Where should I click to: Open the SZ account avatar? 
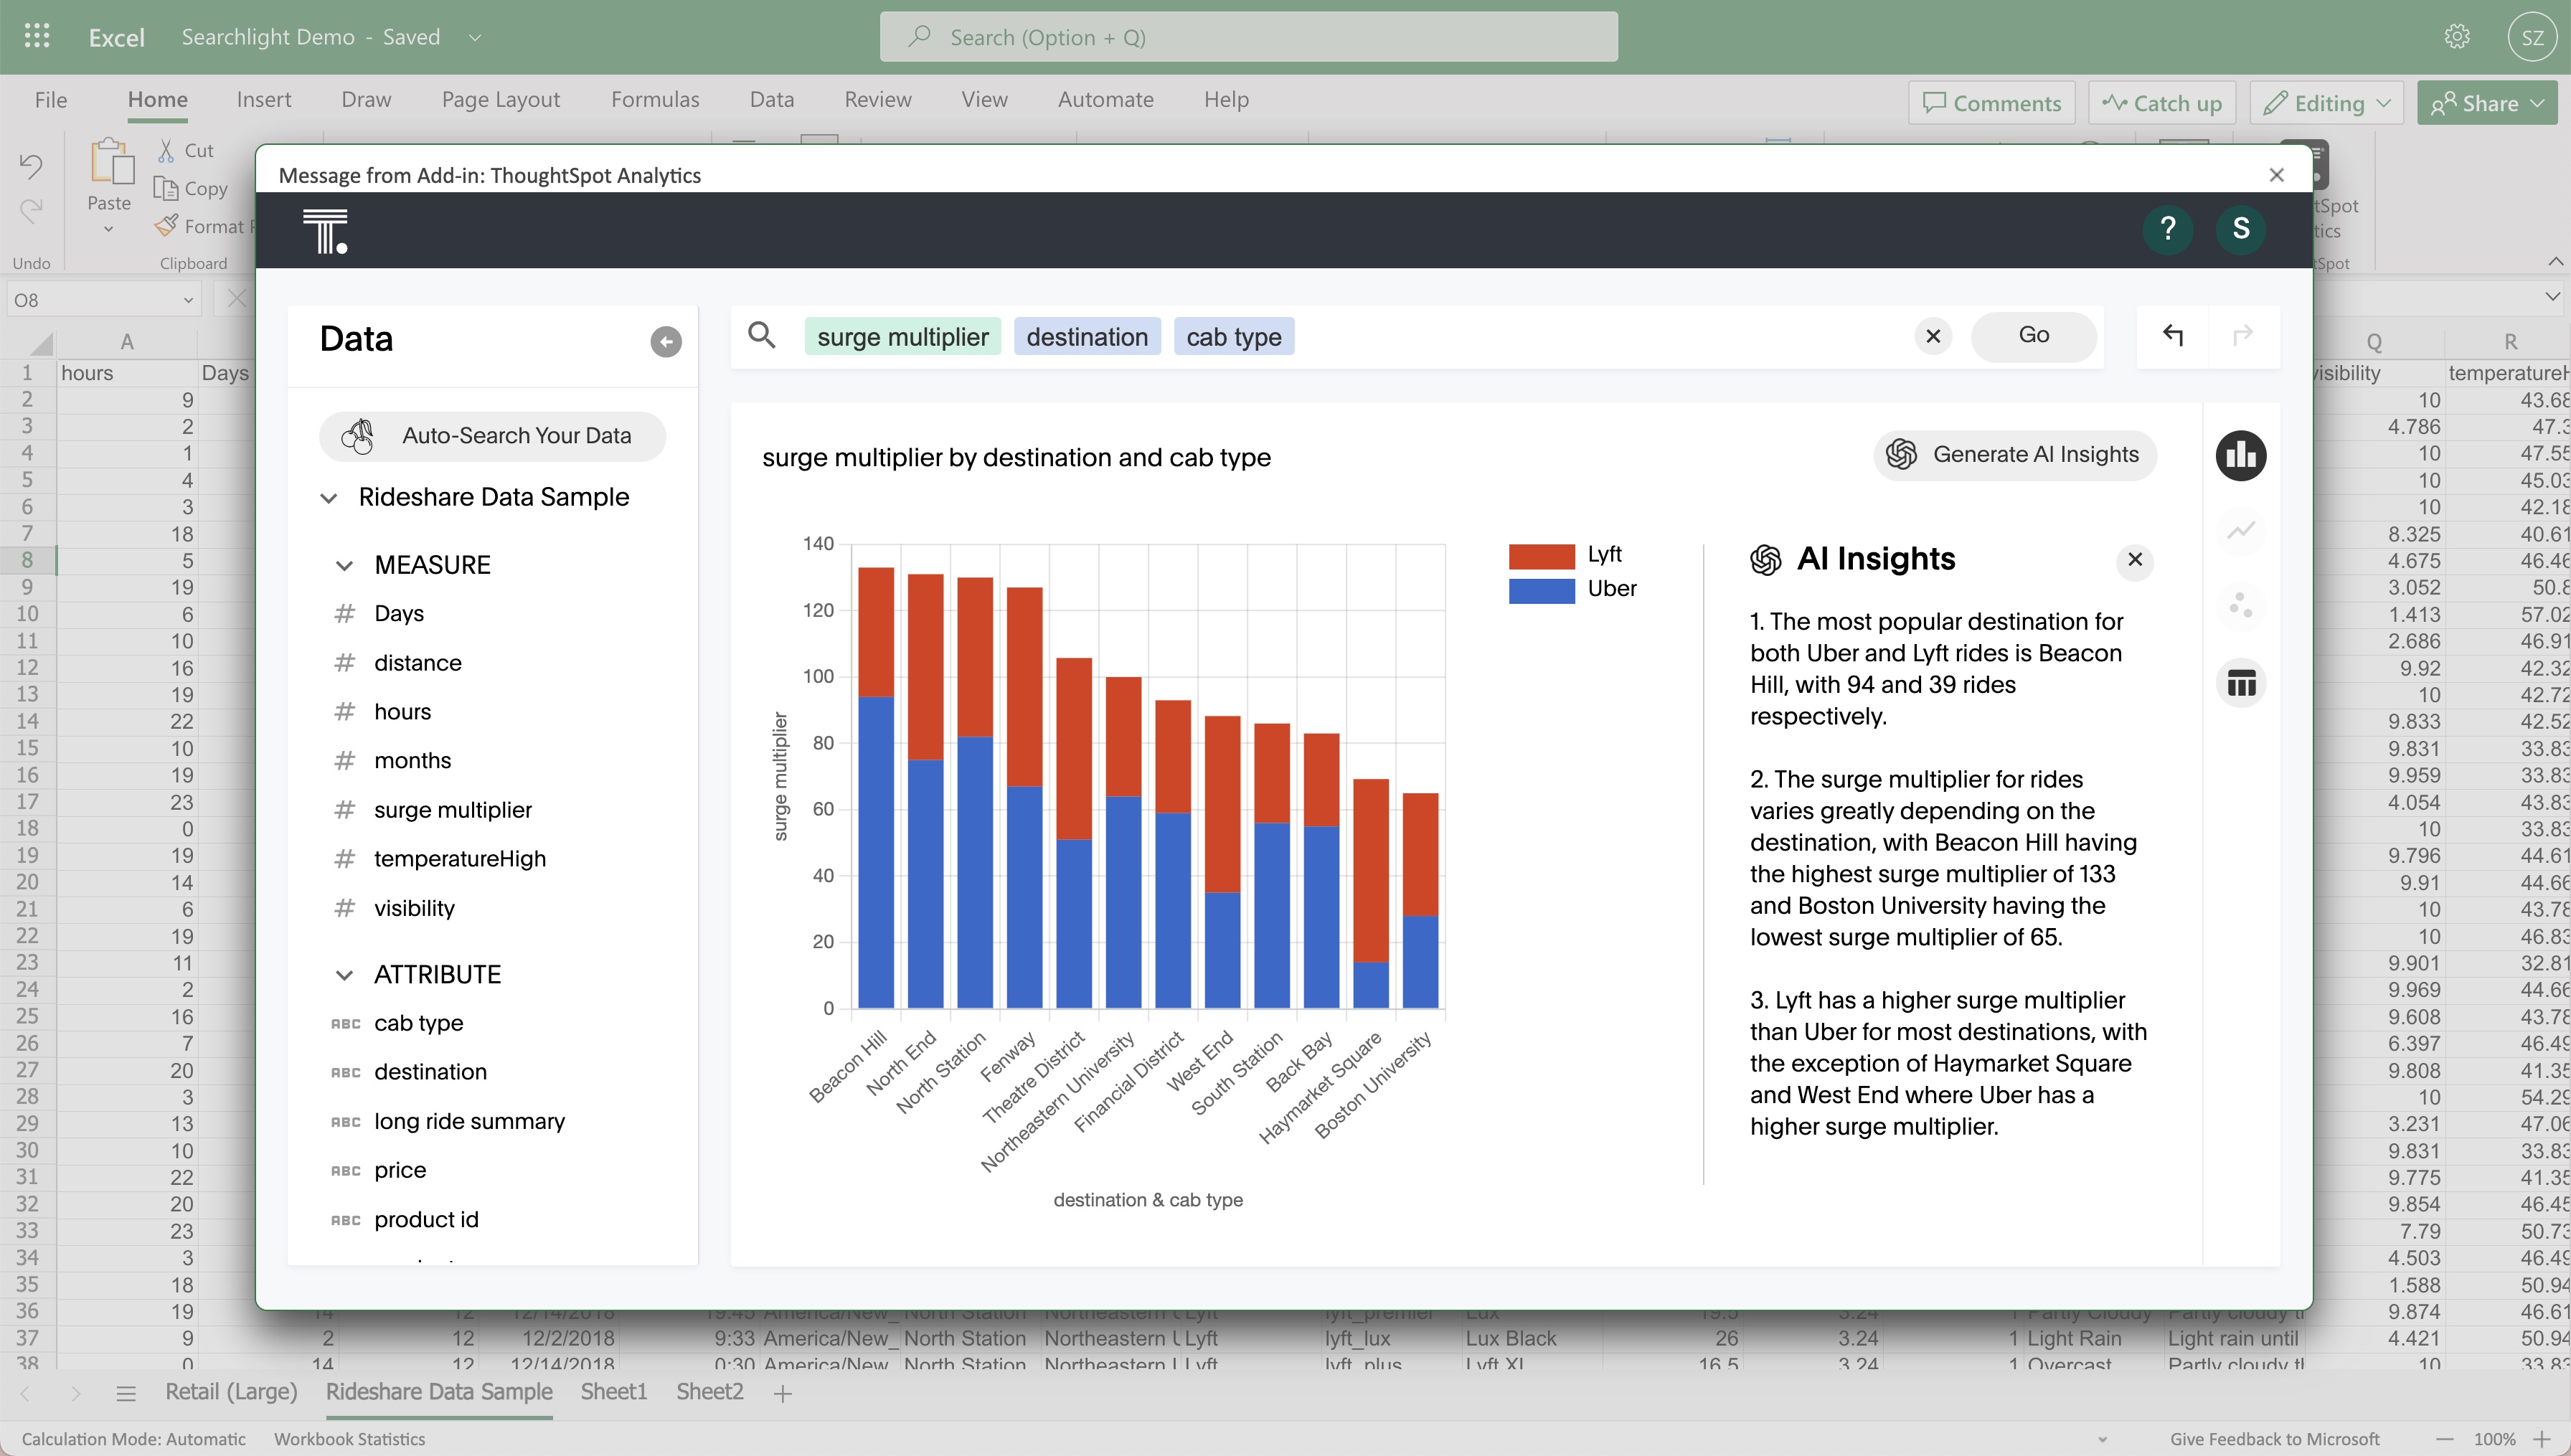click(2532, 37)
